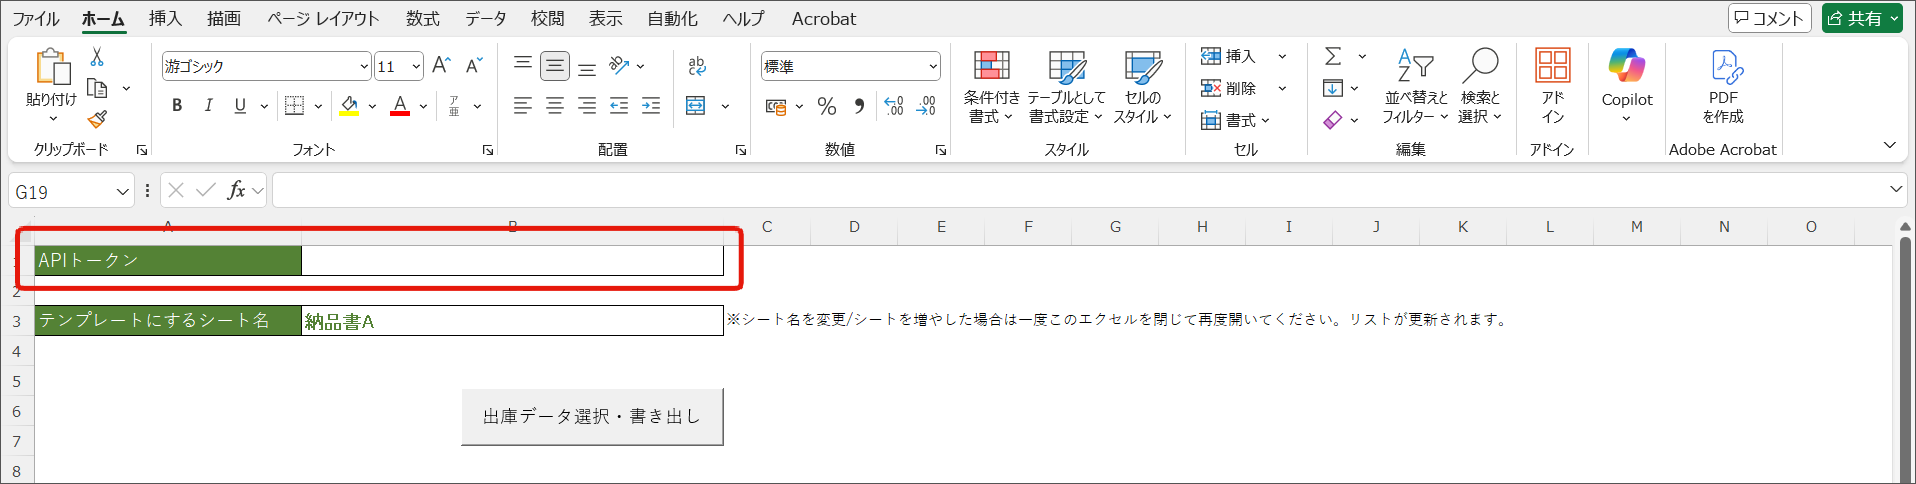Expand the formula bar

pyautogui.click(x=1896, y=189)
